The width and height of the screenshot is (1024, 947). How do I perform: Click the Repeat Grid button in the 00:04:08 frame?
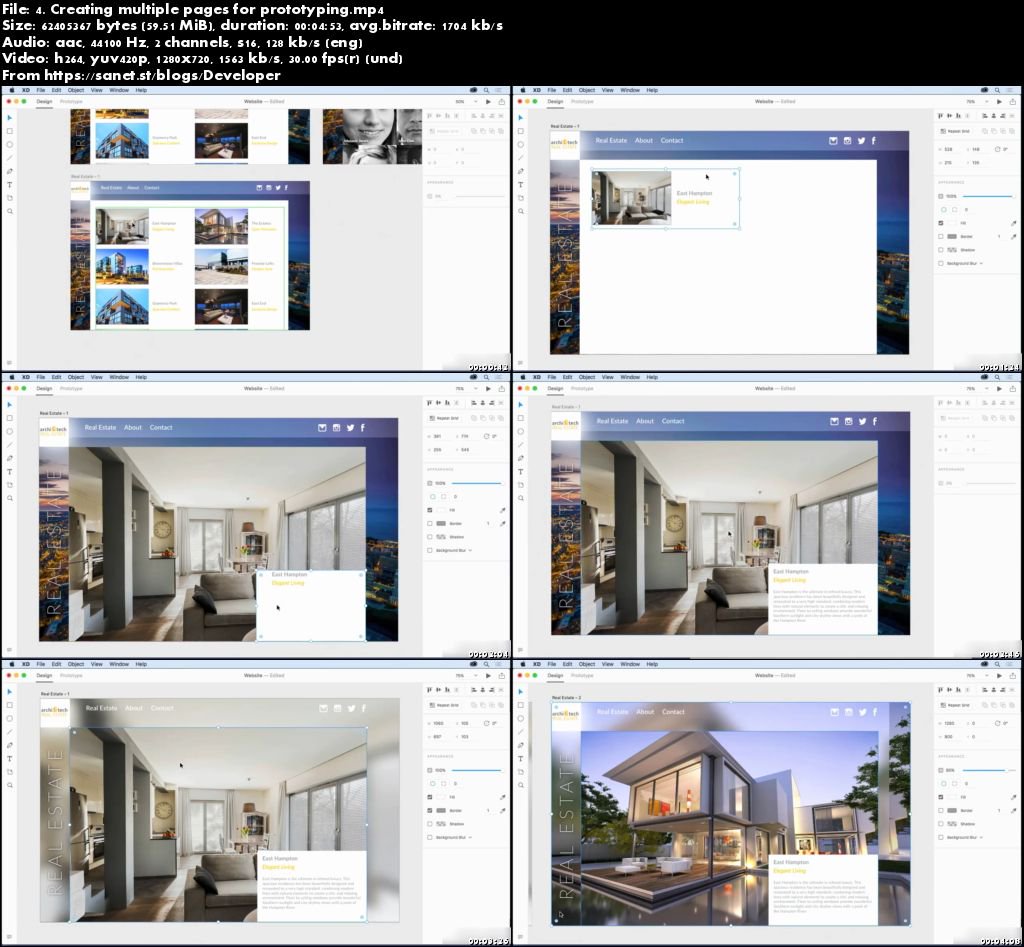tap(955, 705)
